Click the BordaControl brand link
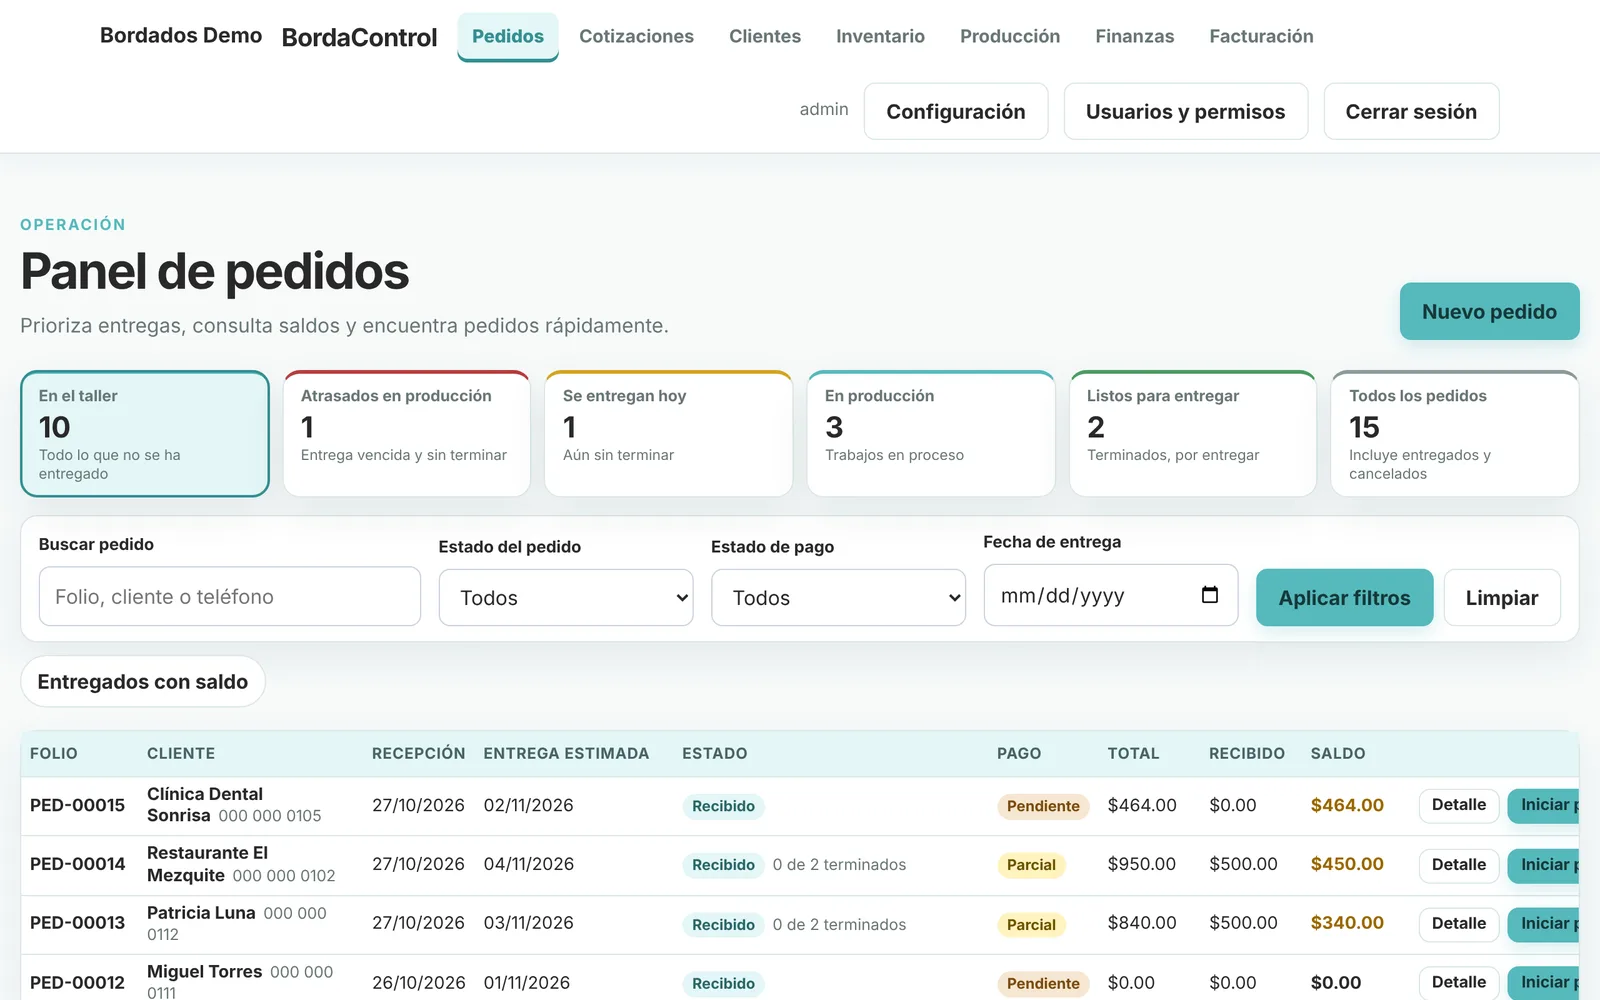Screen dimensions: 1600x1000 click(360, 37)
